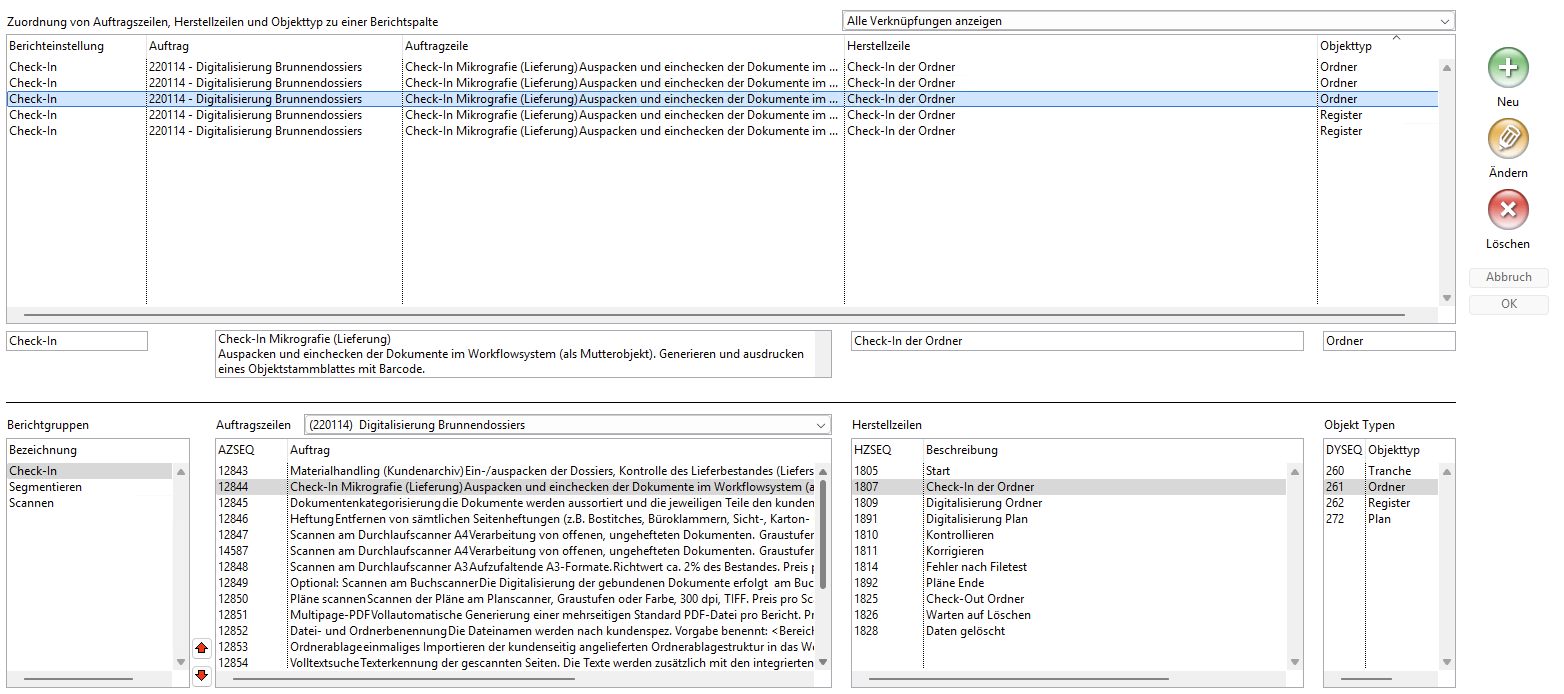
Task: Click the 'Check-In der Ordner' text field
Action: click(1076, 341)
